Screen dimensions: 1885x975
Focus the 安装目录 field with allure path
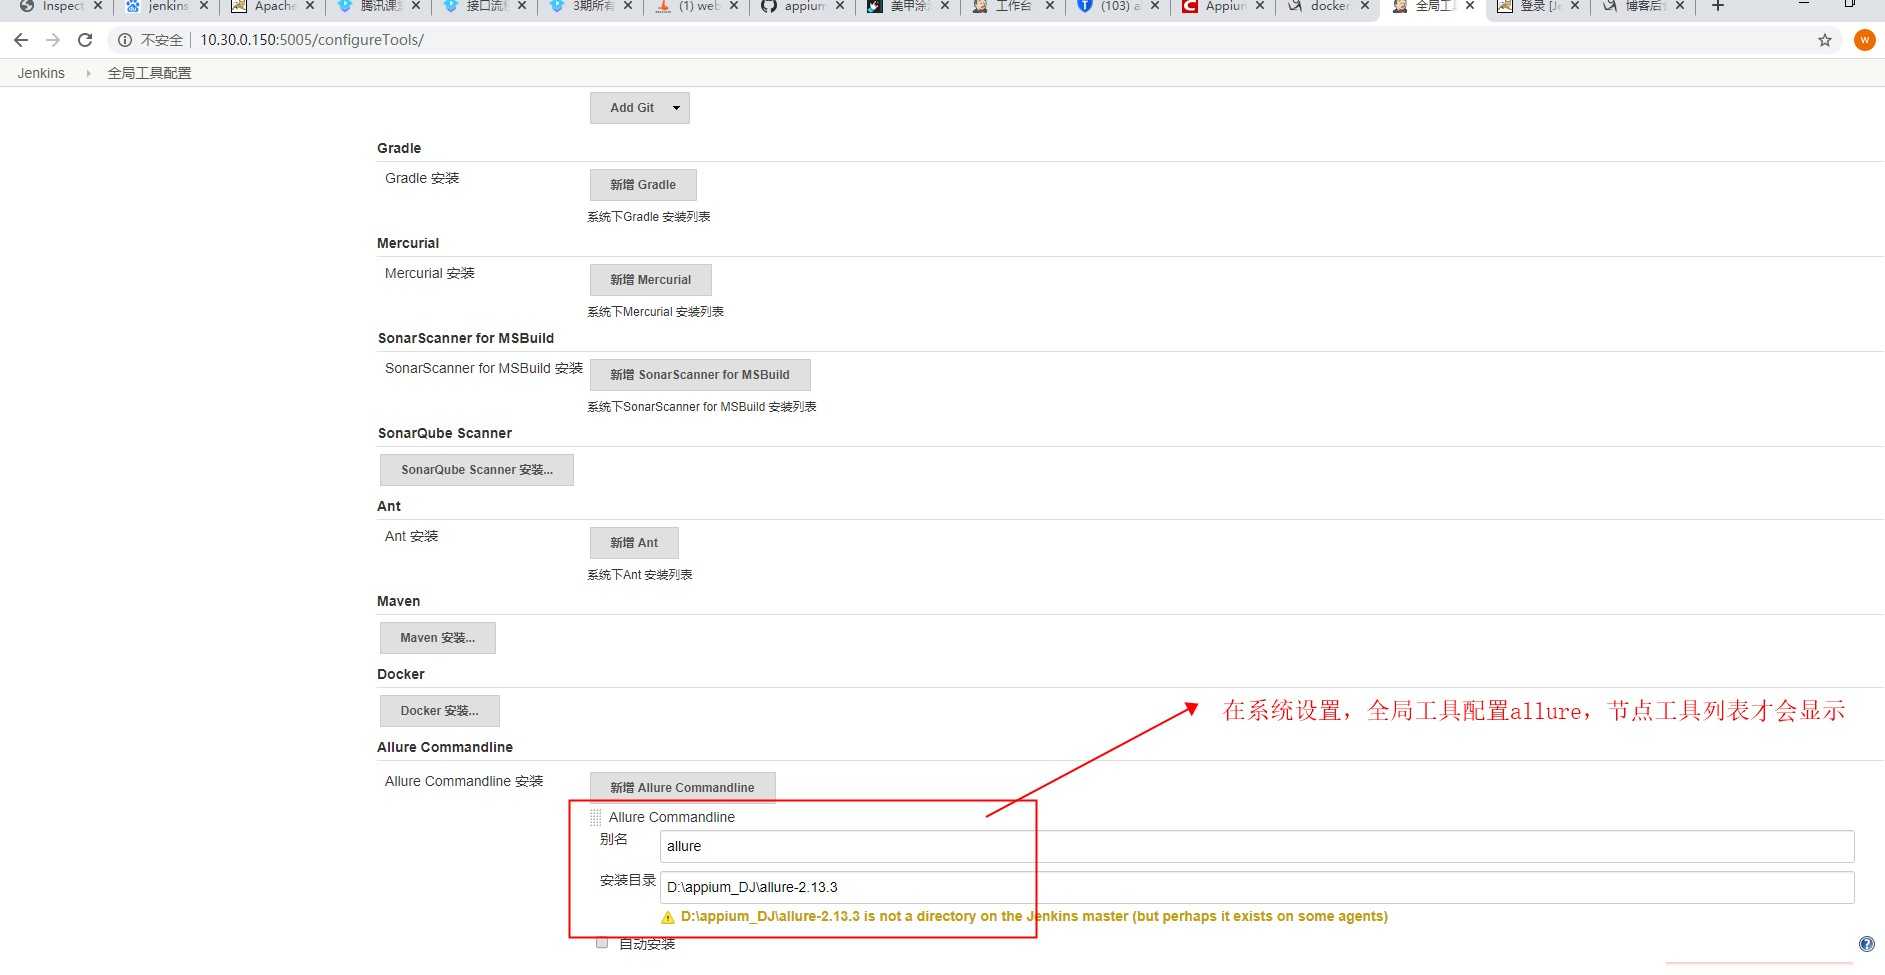1257,887
